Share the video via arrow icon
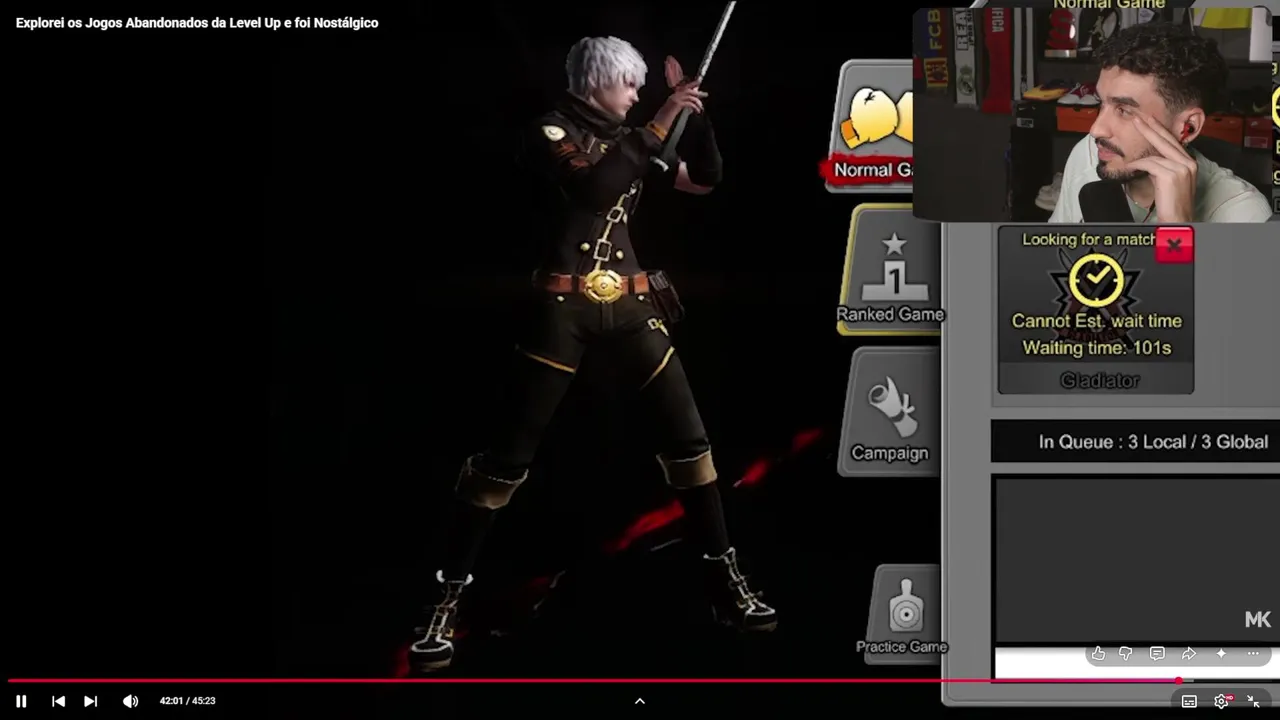The image size is (1280, 720). 1189,653
